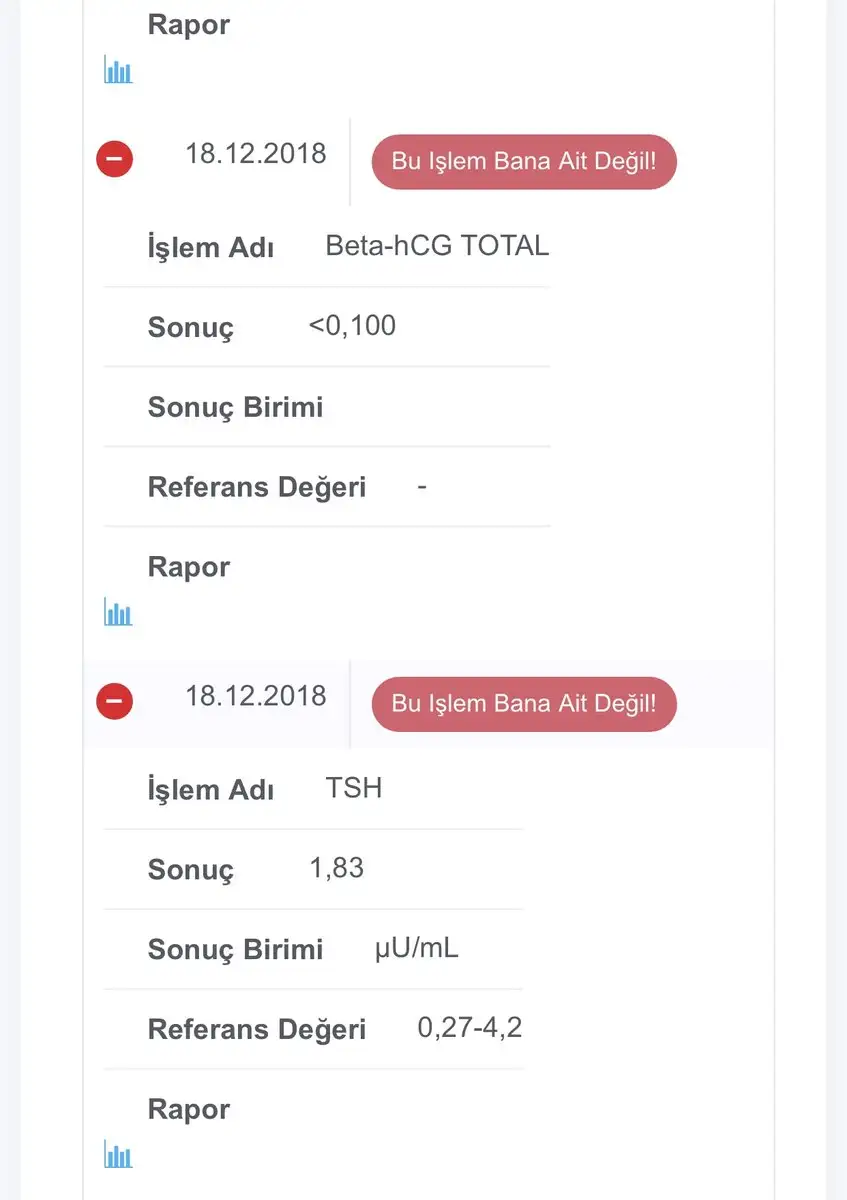Click the TSH test name
Image resolution: width=847 pixels, height=1200 pixels.
[354, 788]
